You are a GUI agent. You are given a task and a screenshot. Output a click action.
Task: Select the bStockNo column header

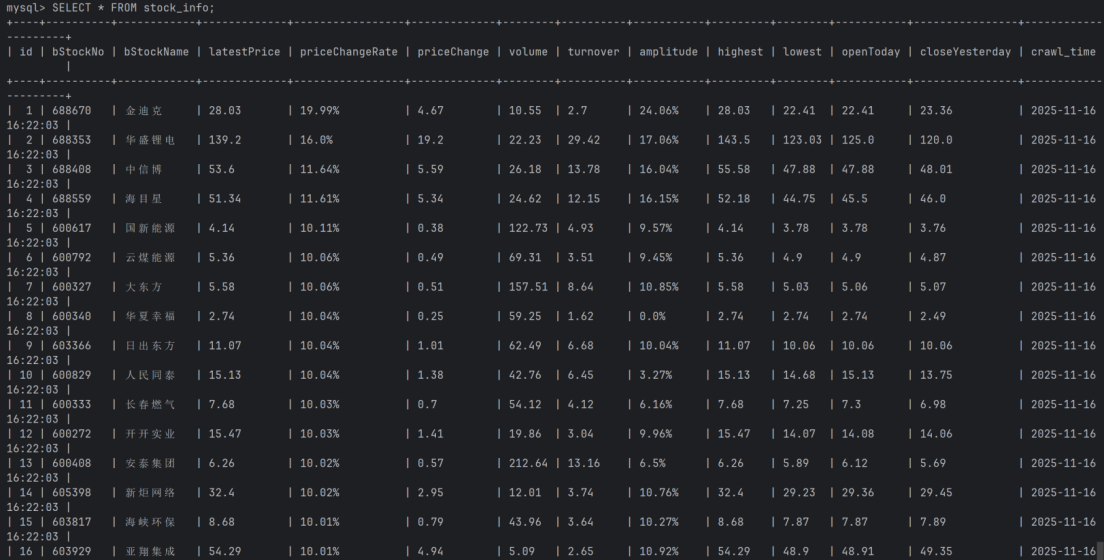(78, 51)
